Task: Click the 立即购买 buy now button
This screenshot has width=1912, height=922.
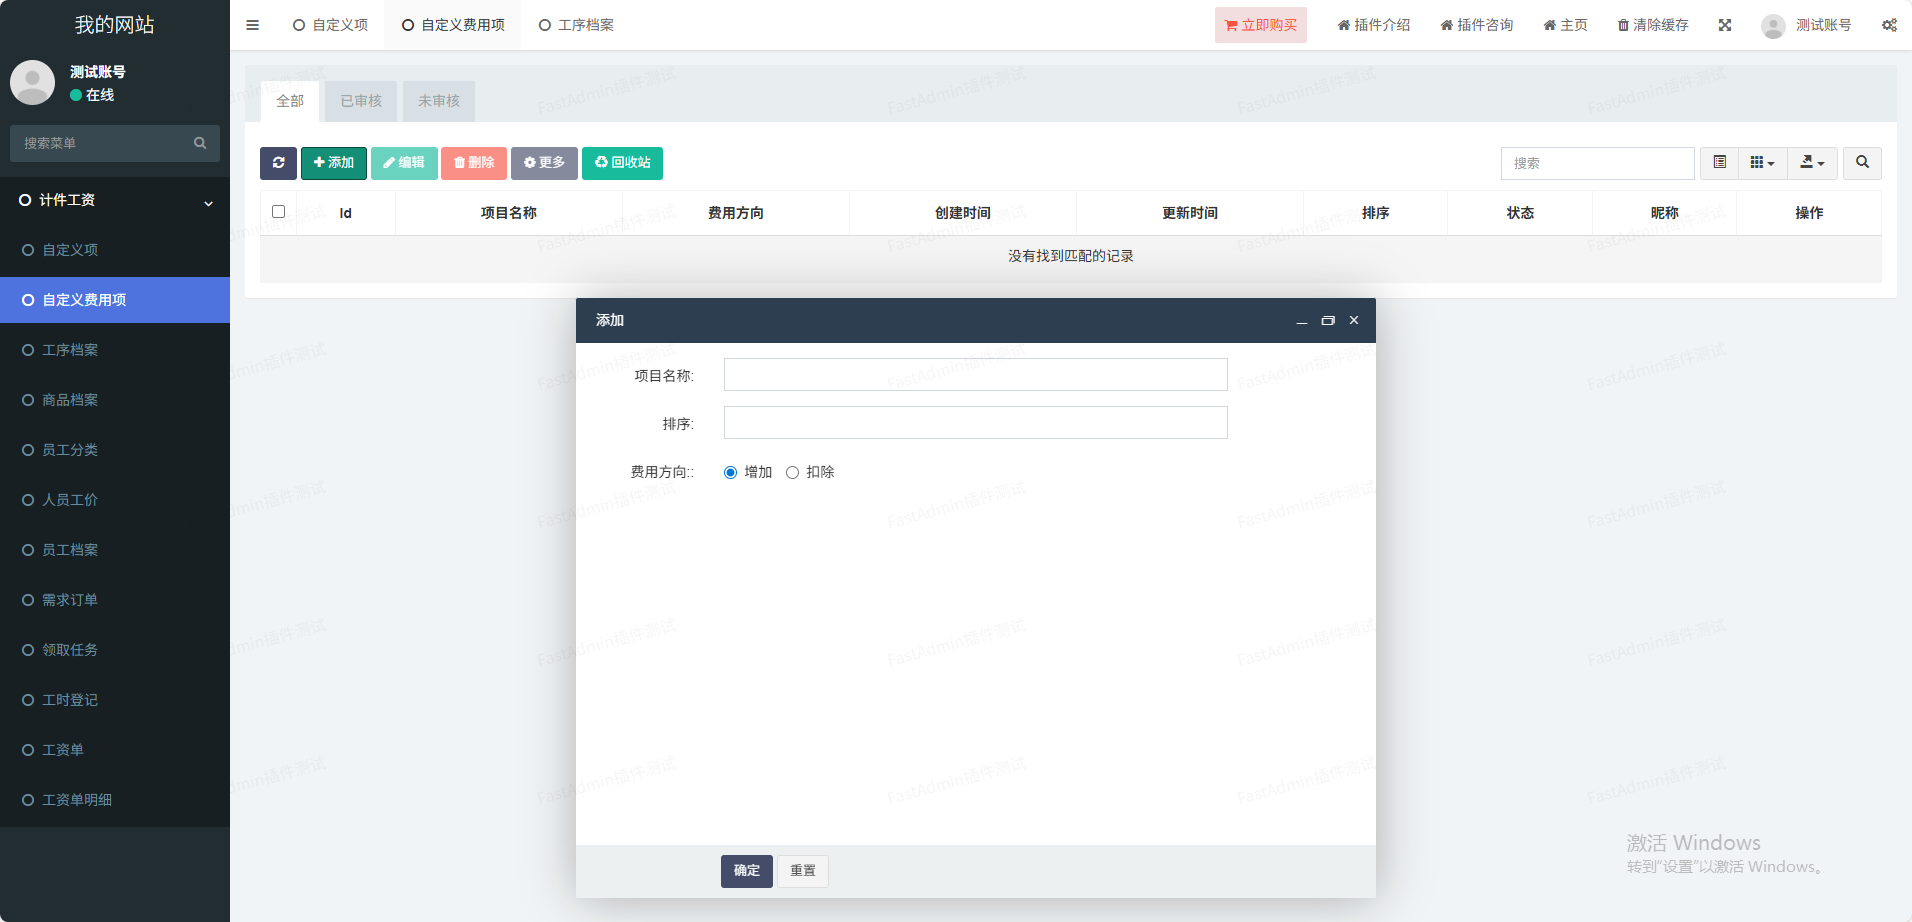Action: click(x=1260, y=25)
